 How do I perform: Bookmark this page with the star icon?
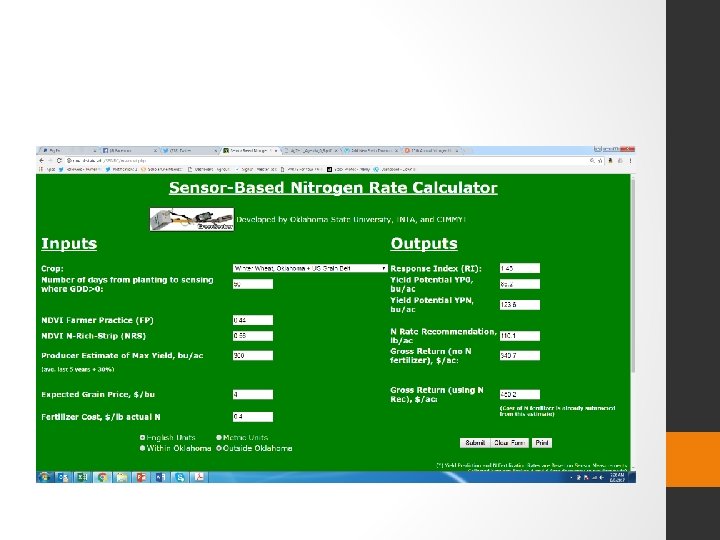(x=600, y=160)
